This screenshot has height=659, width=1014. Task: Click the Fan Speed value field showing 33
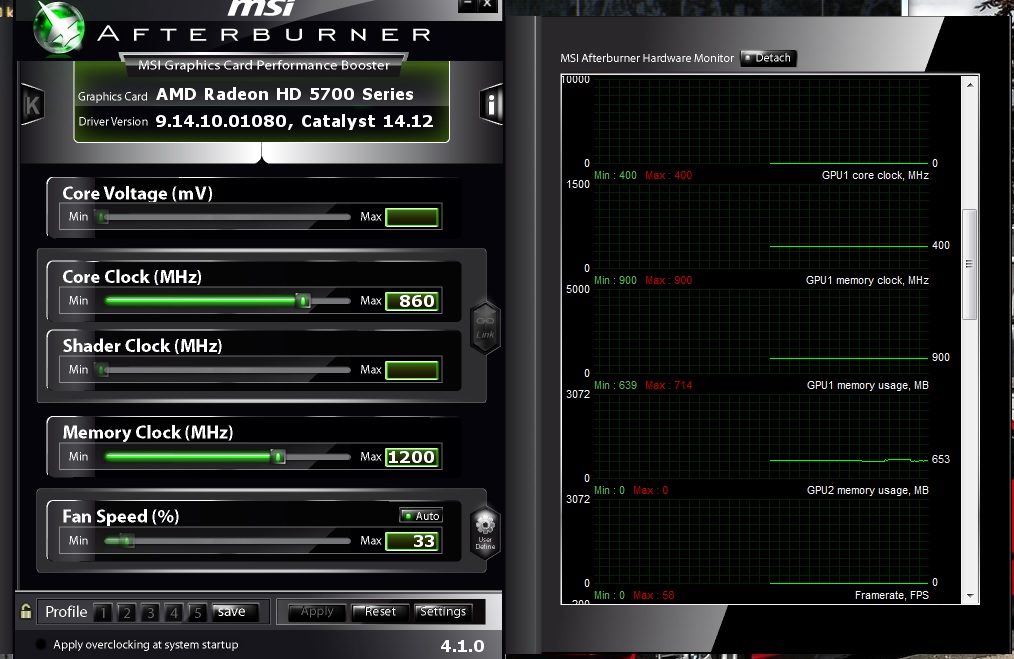413,541
